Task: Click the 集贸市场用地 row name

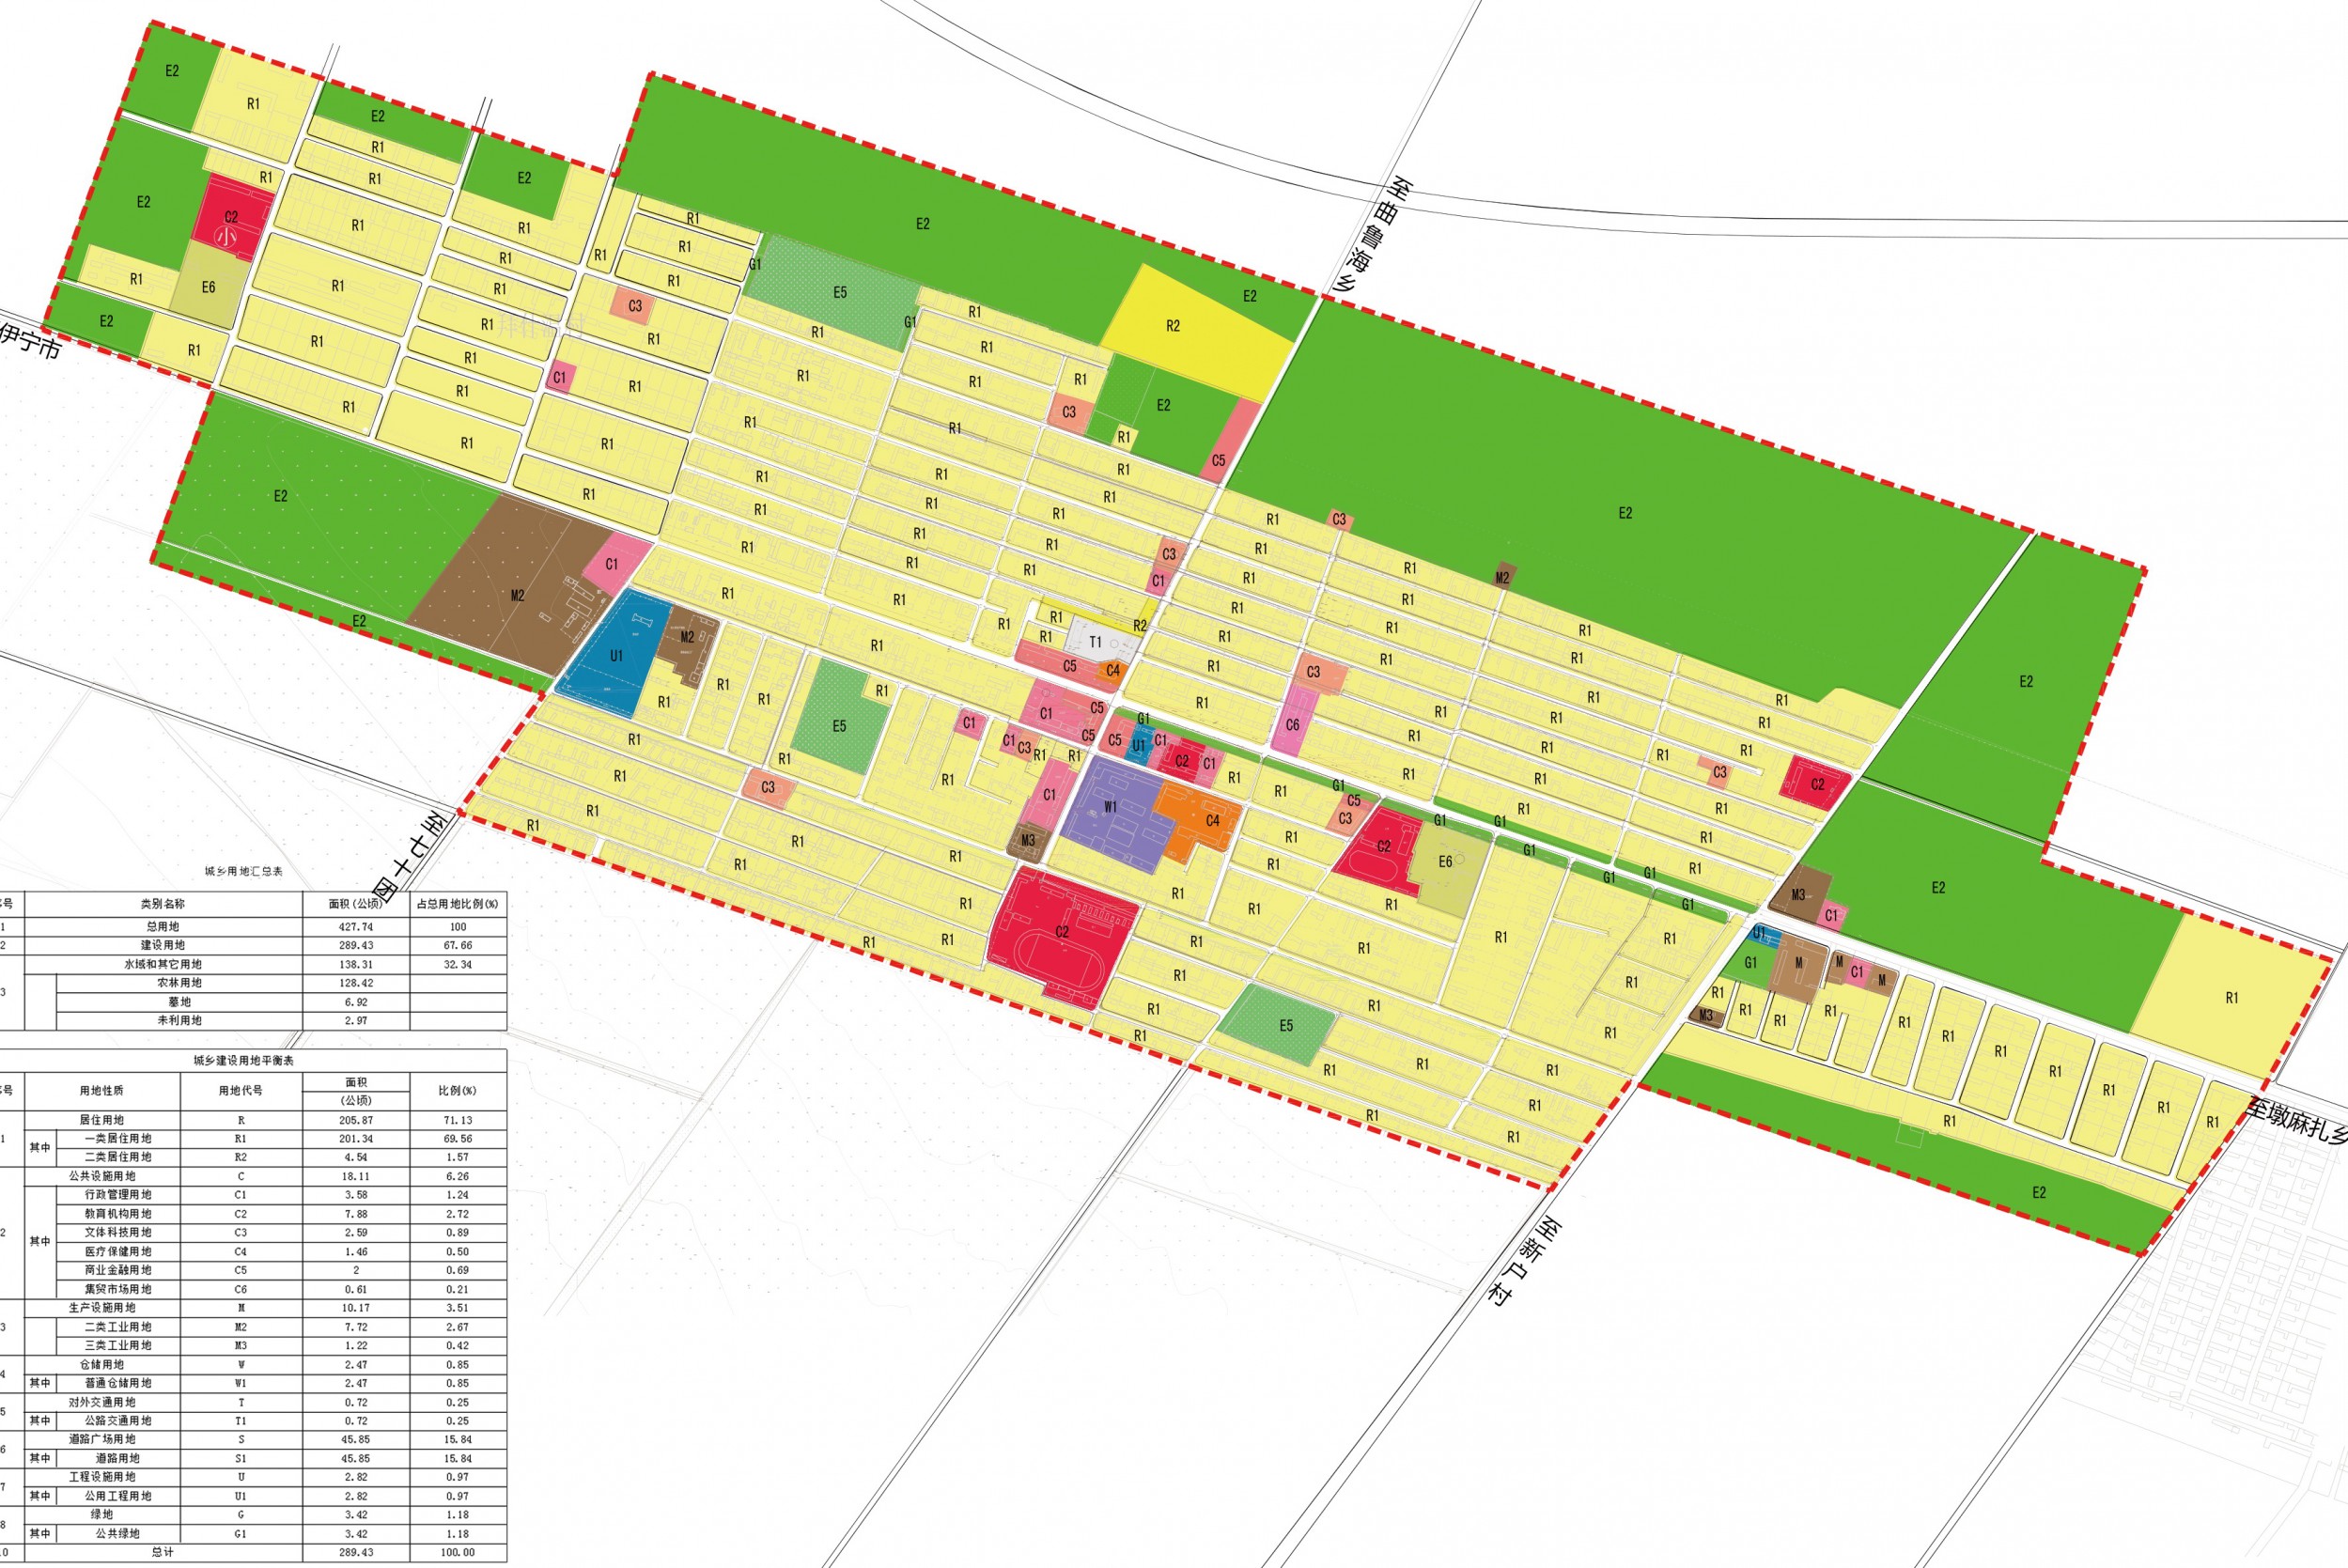Action: tap(118, 1289)
